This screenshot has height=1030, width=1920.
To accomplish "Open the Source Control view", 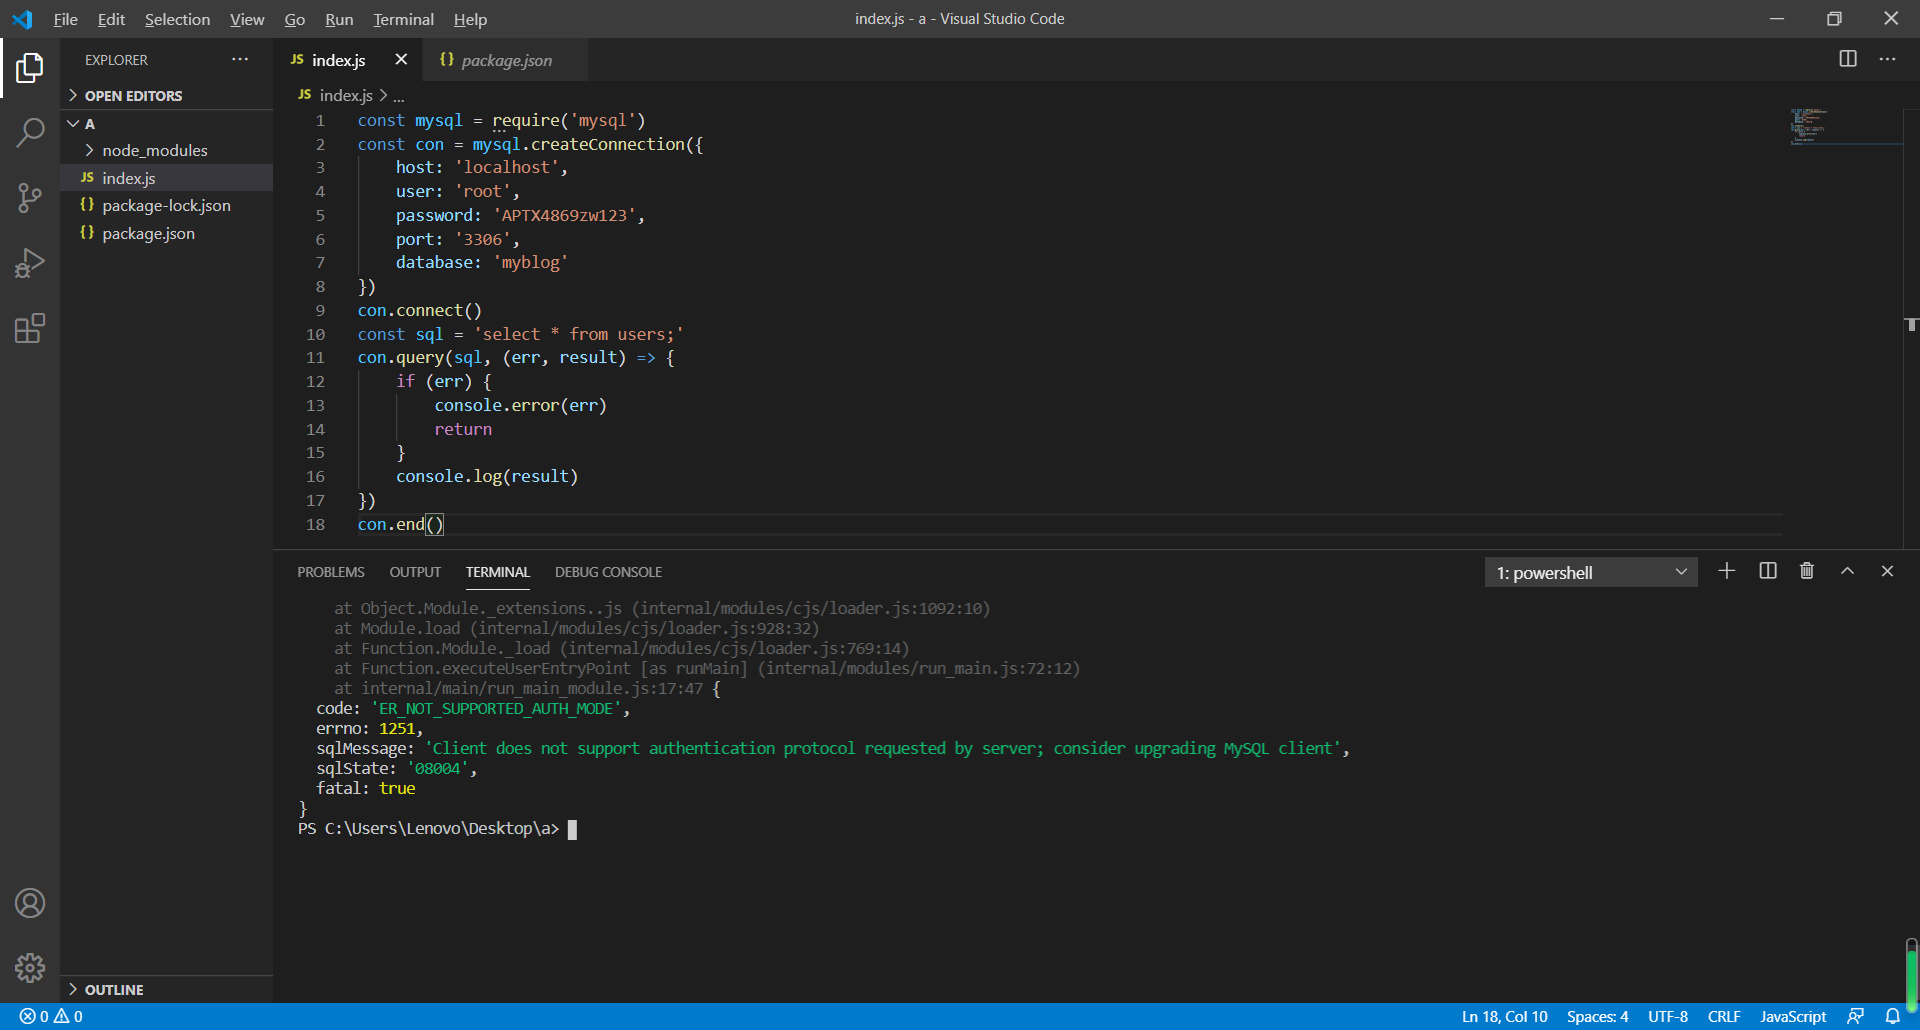I will tap(30, 198).
